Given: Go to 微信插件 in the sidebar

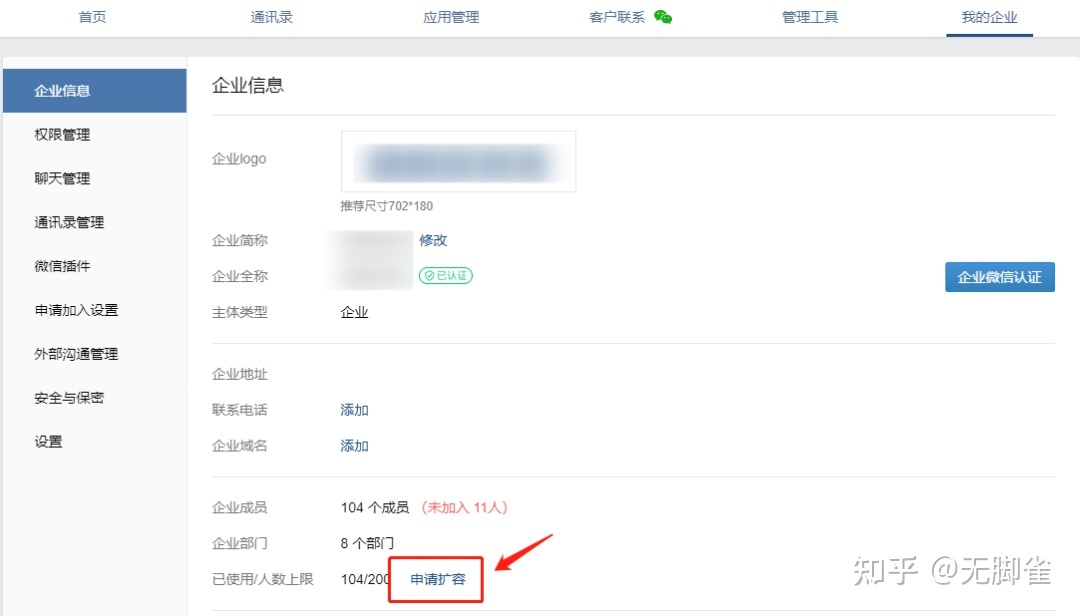Looking at the screenshot, I should [62, 266].
